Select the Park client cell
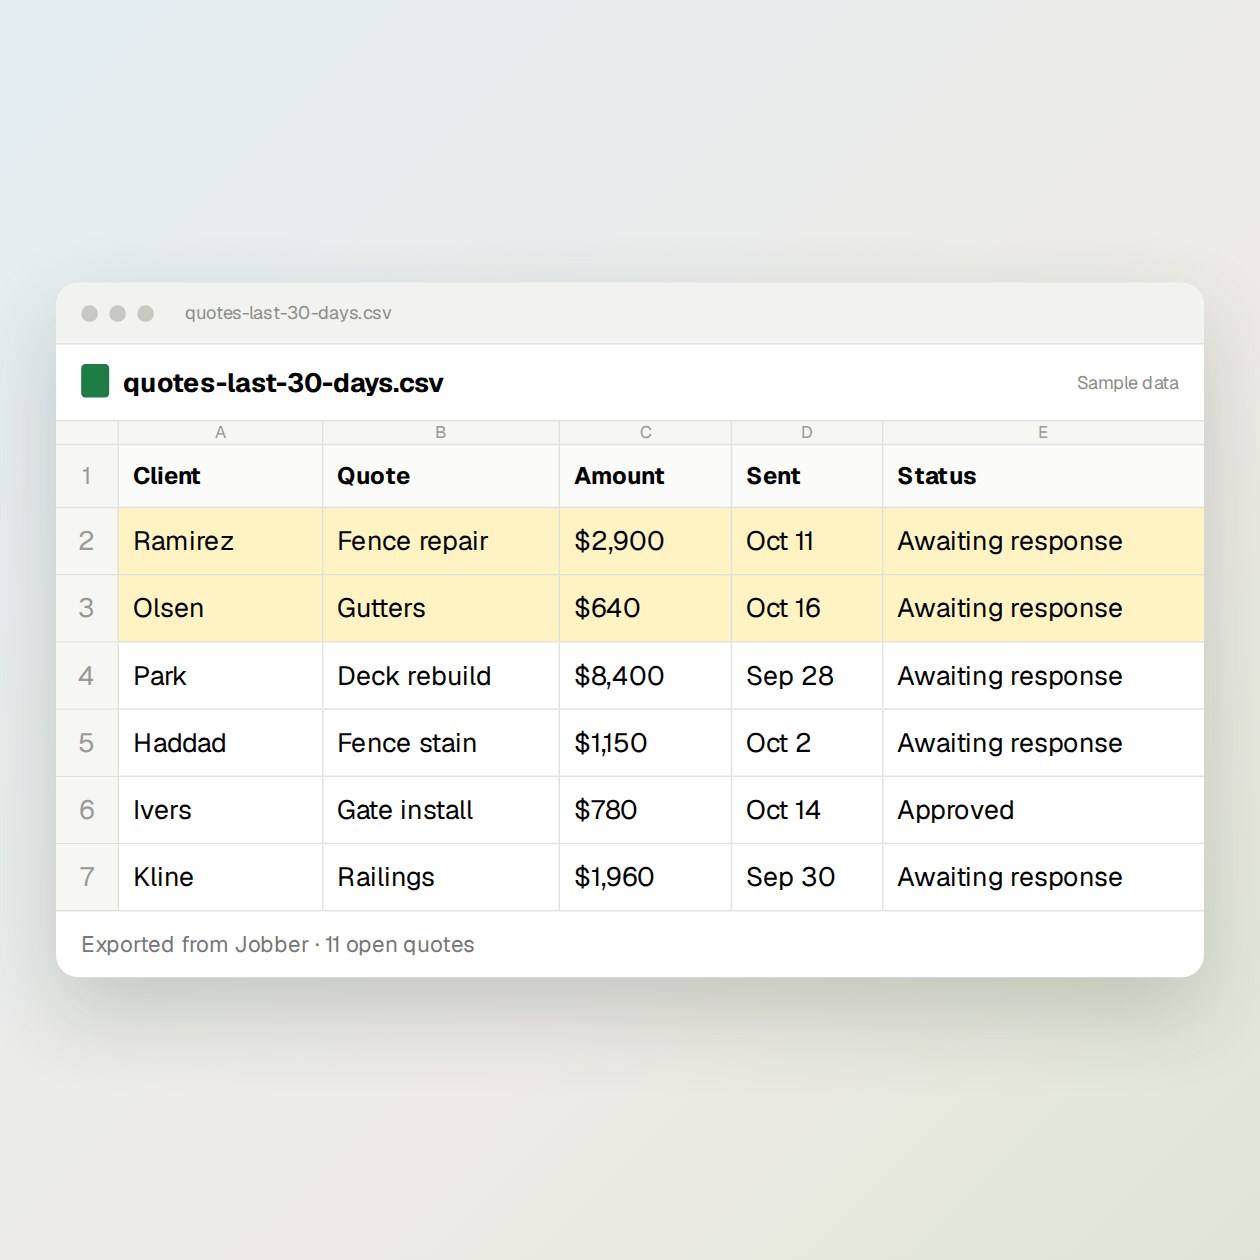1260x1260 pixels. point(220,676)
